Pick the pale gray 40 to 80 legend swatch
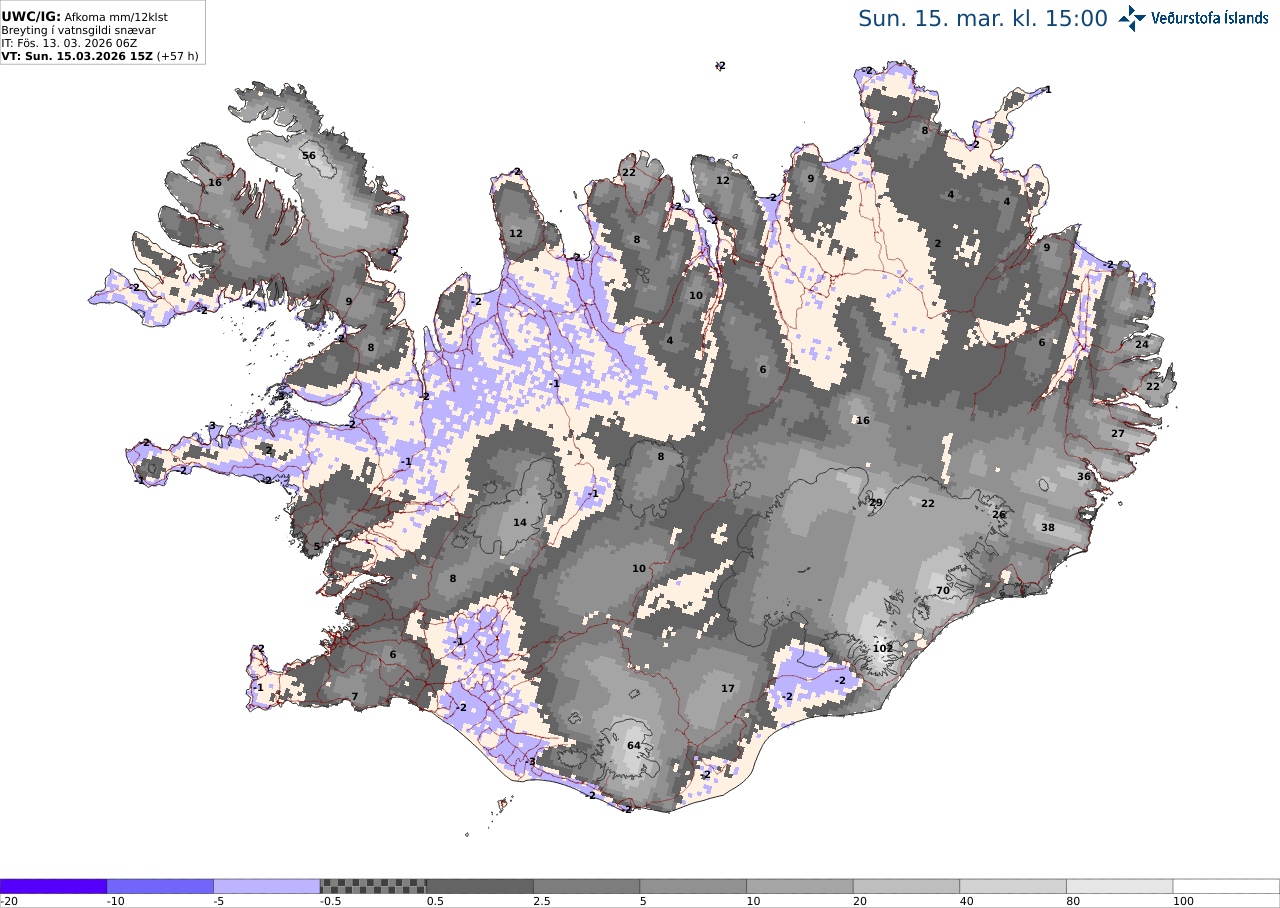This screenshot has width=1280, height=908. point(1013,886)
